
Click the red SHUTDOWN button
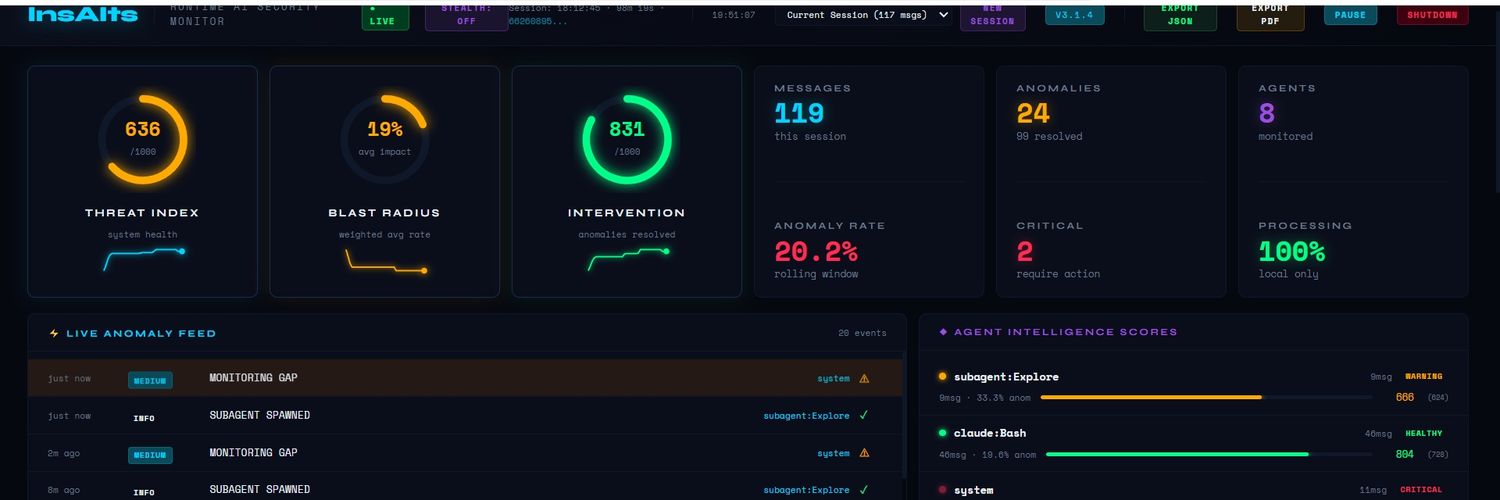pyautogui.click(x=1432, y=15)
